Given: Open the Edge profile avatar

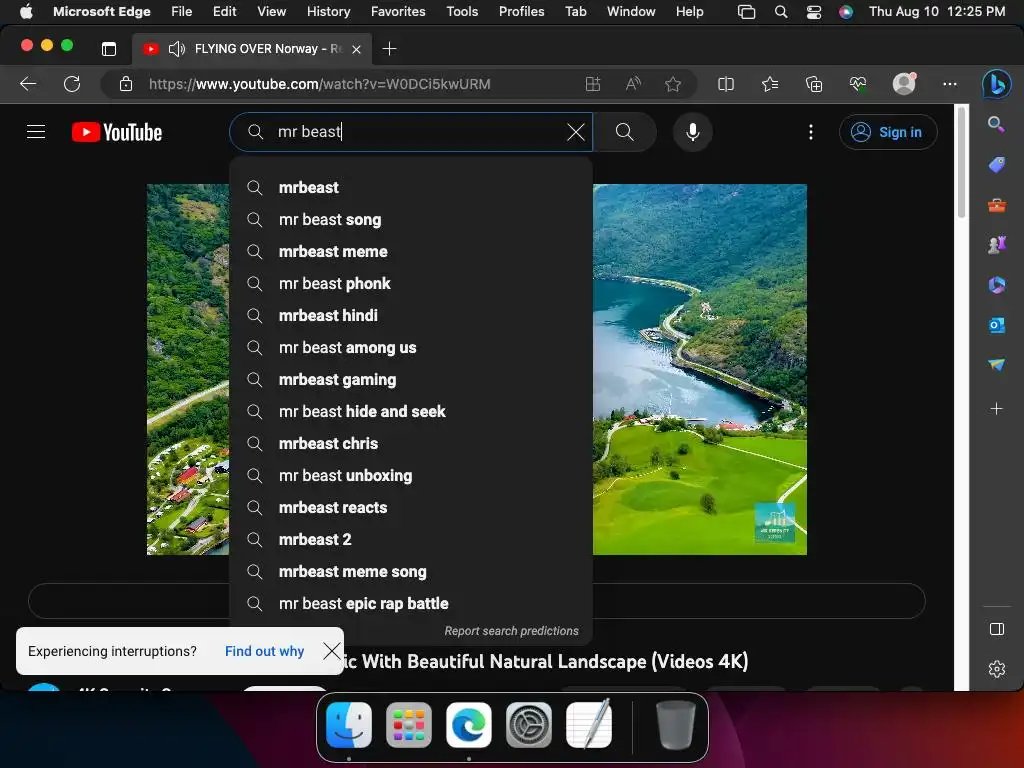Looking at the screenshot, I should 904,84.
